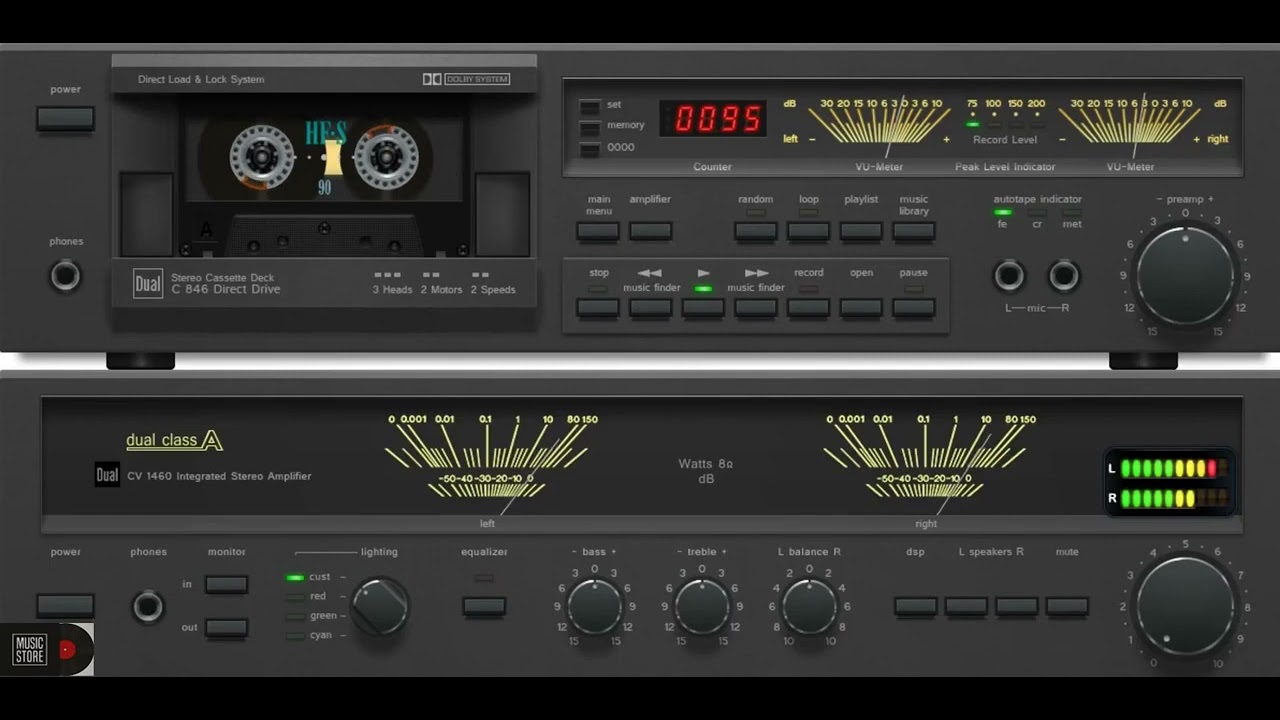
Task: Click the R channel LED level bar
Action: coord(1174,498)
